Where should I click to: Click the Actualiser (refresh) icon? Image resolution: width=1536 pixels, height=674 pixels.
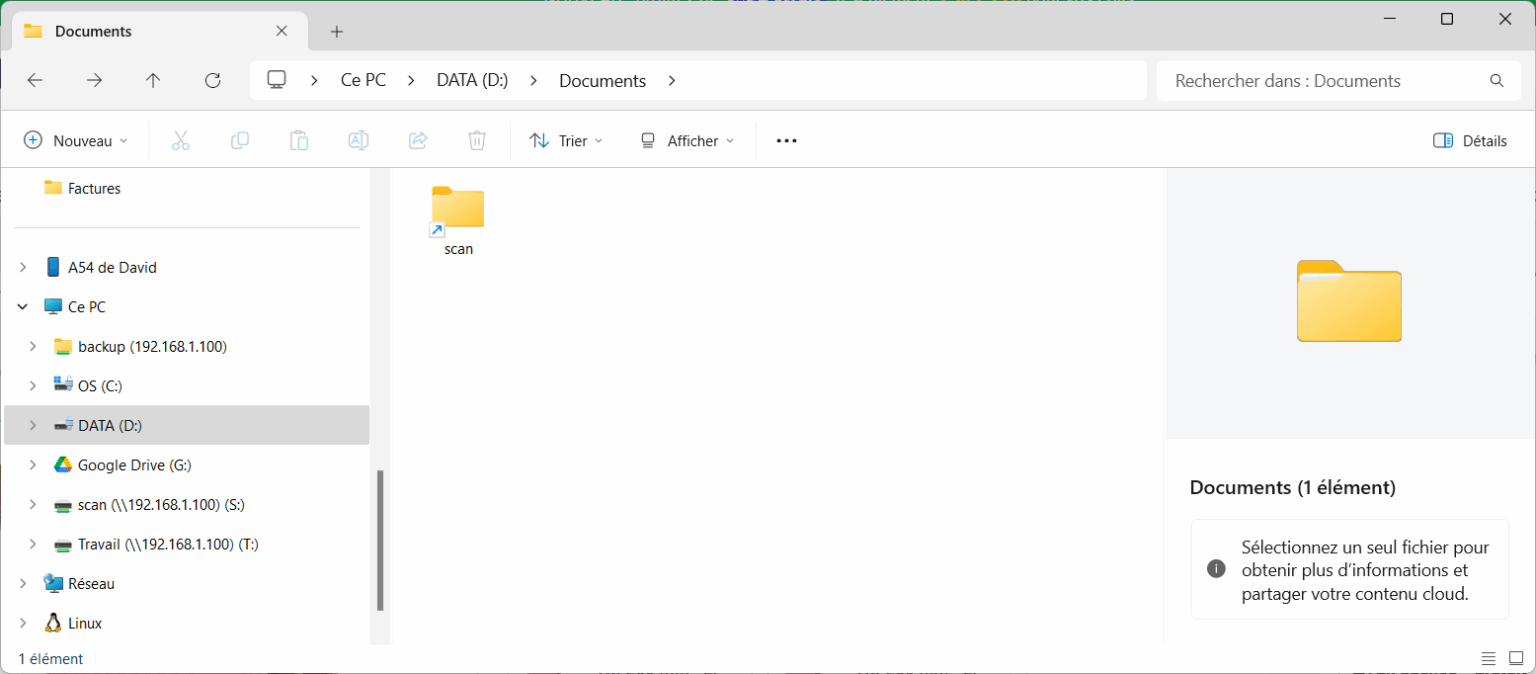coord(213,80)
